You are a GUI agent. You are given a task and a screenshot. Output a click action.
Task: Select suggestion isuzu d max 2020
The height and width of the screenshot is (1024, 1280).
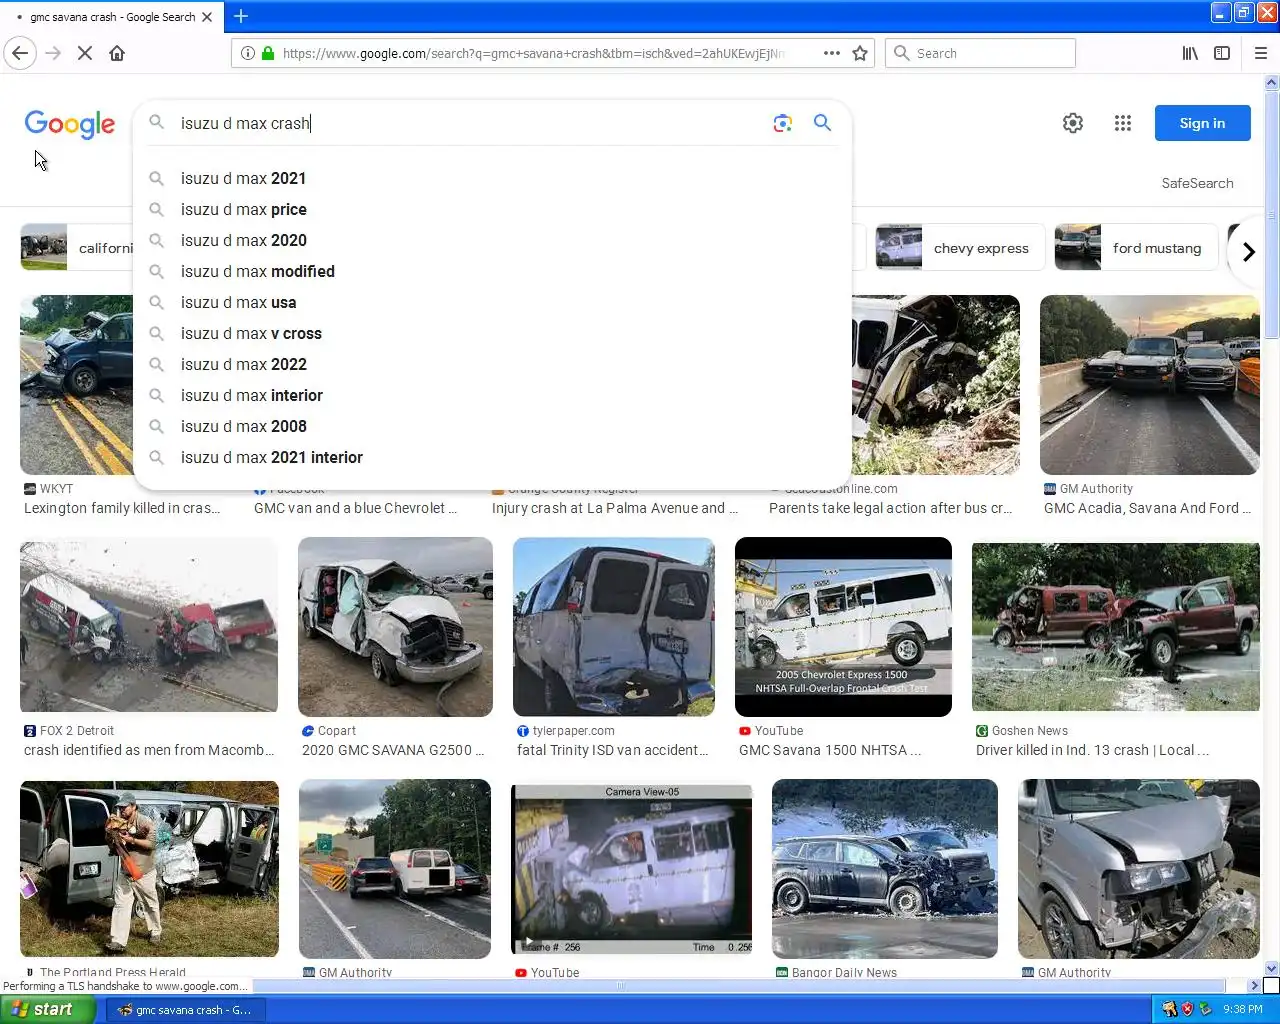[492, 240]
